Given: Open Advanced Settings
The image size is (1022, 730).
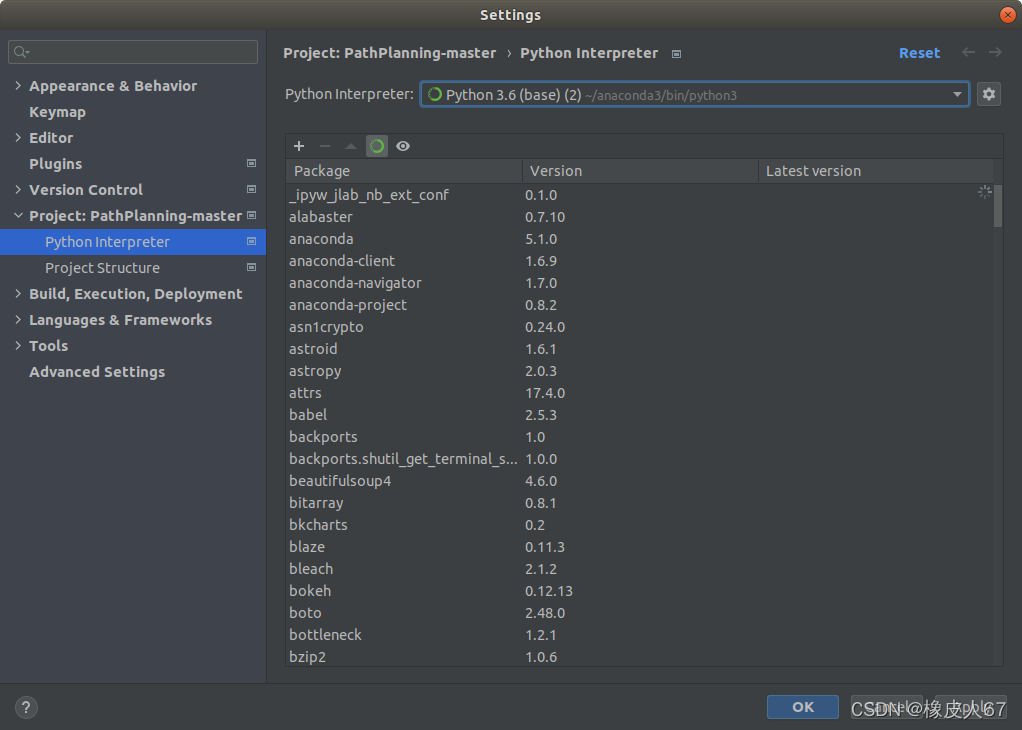Looking at the screenshot, I should [97, 372].
